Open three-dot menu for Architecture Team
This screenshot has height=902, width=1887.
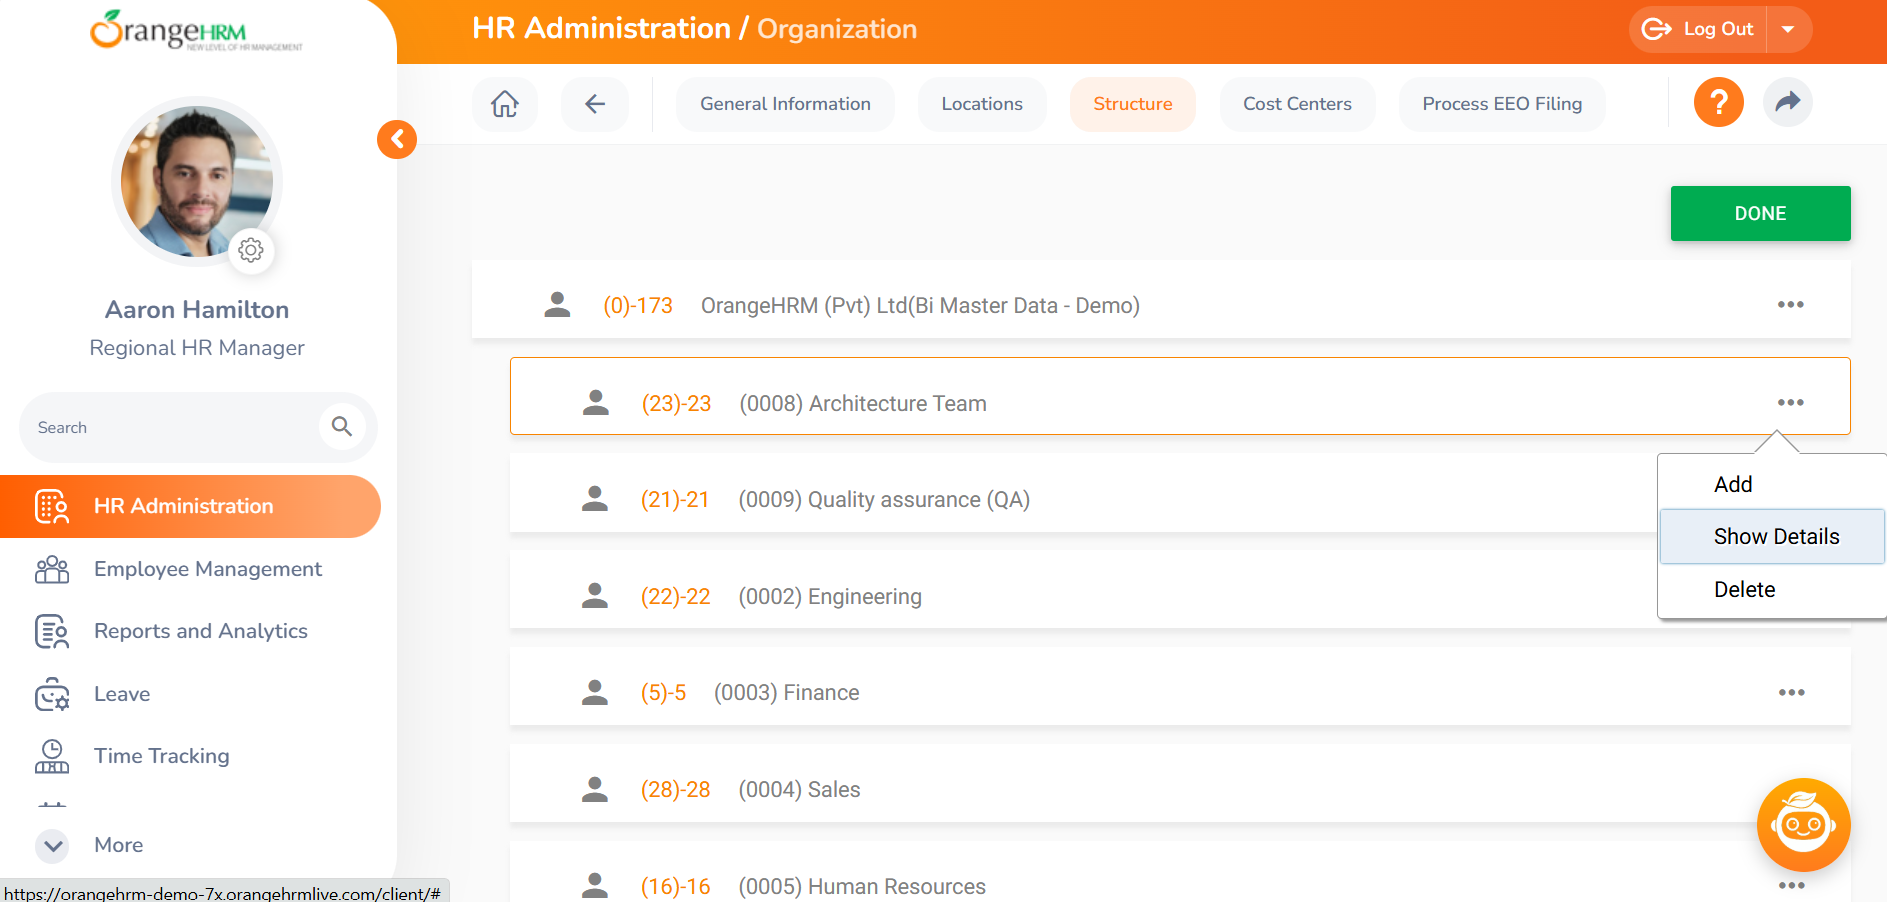click(1790, 402)
